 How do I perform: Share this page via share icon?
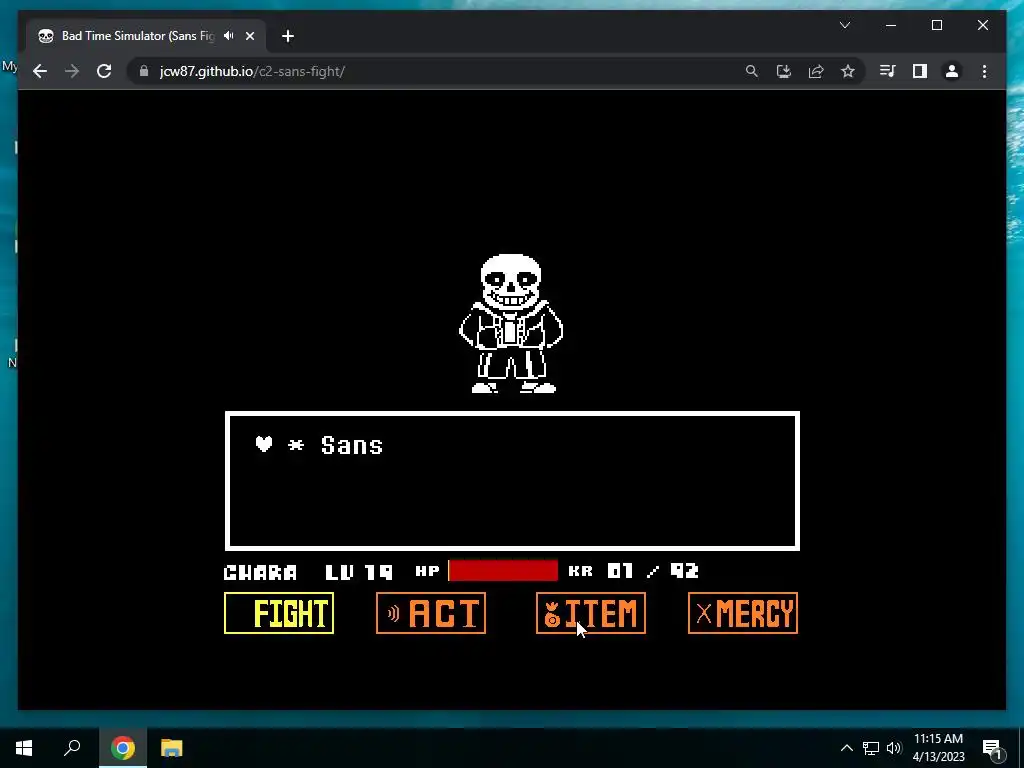click(x=816, y=71)
